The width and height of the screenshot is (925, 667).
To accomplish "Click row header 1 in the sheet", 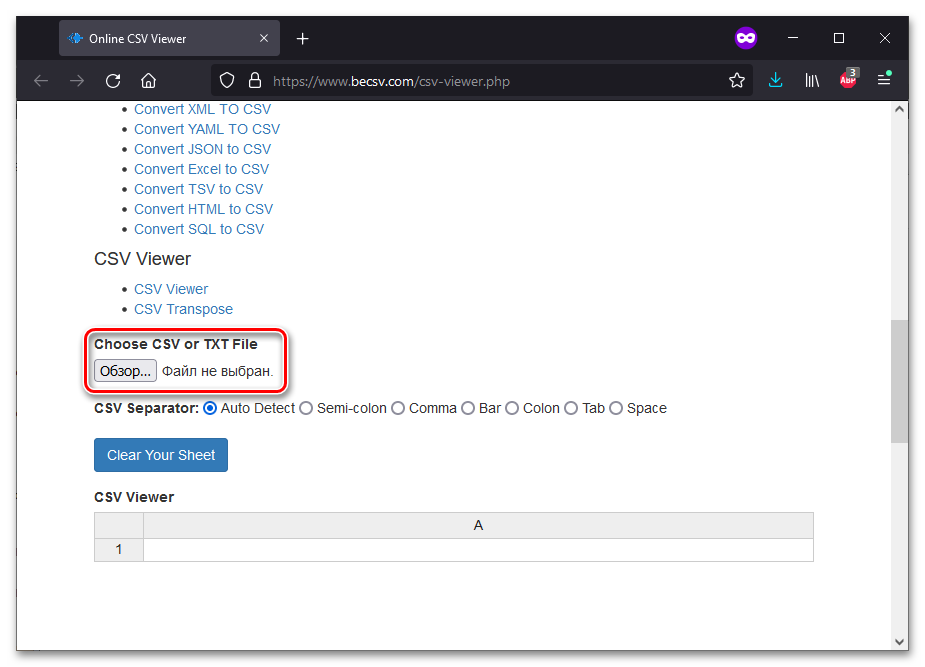I will 119,550.
